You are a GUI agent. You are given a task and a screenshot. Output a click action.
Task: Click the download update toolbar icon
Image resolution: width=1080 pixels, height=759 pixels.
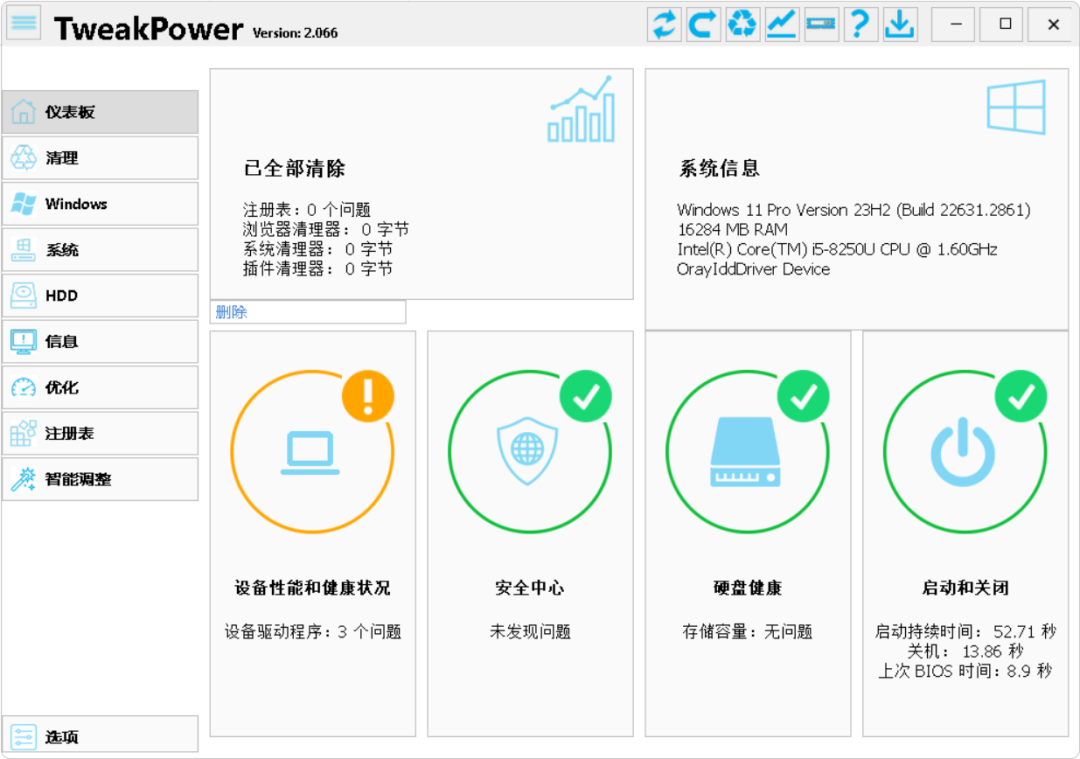(900, 24)
